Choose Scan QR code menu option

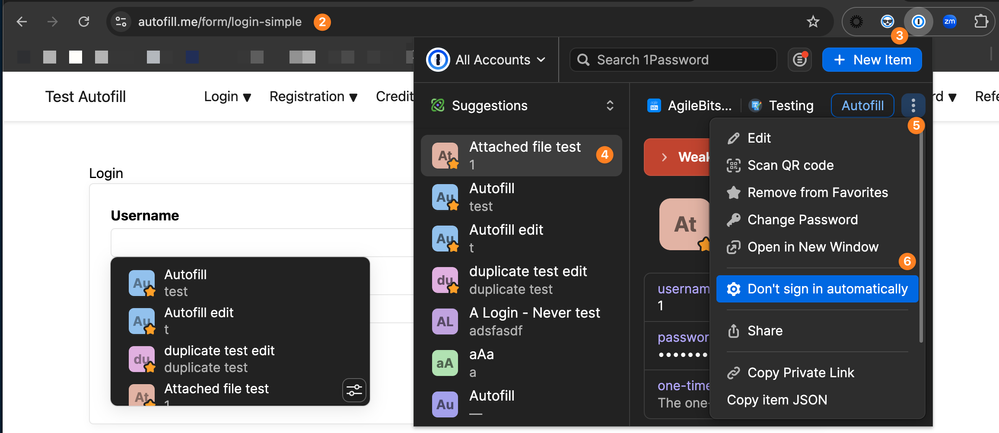[x=817, y=166]
